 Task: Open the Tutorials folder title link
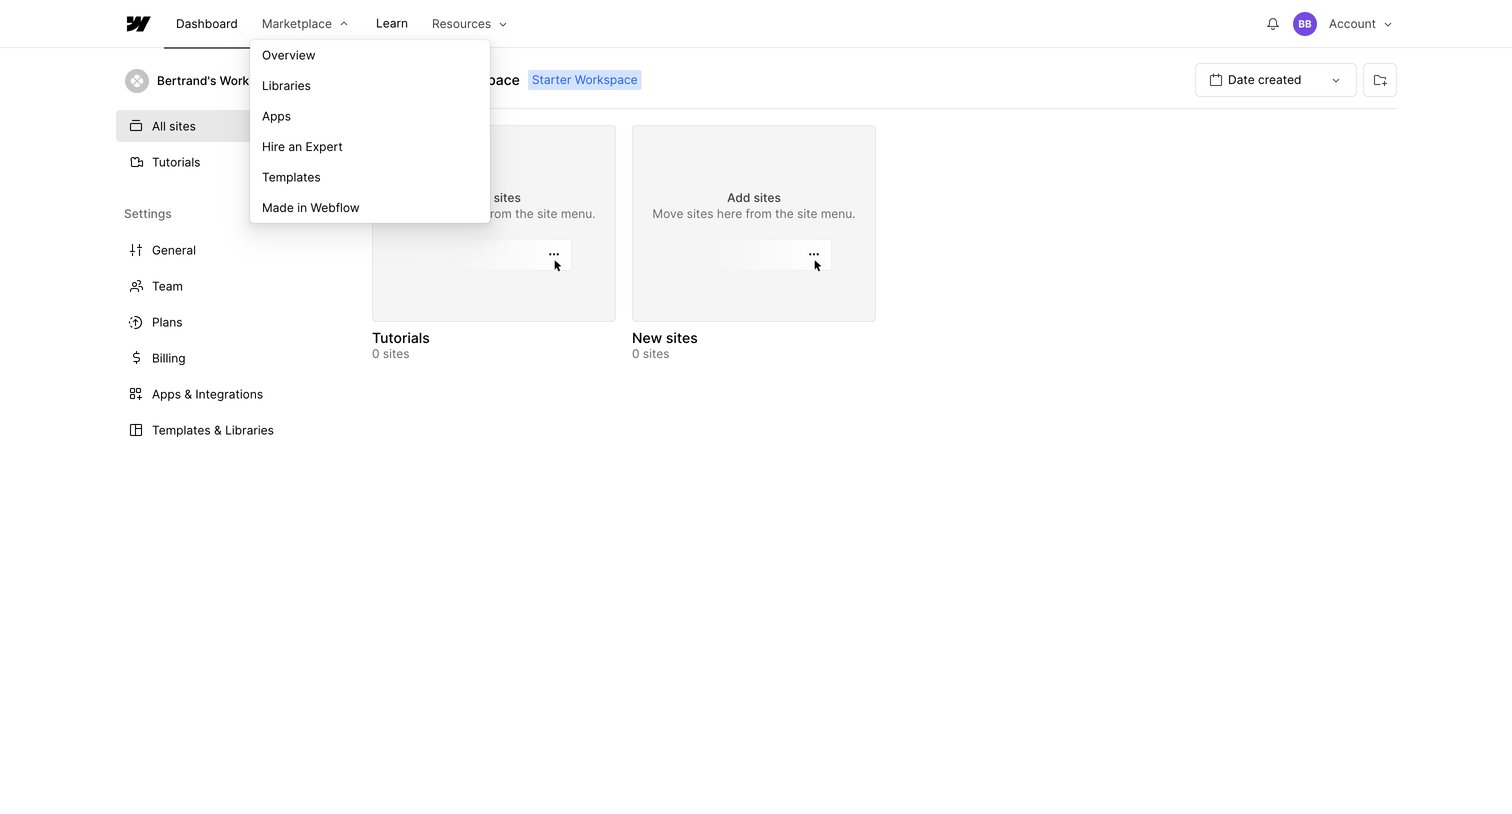coord(401,338)
